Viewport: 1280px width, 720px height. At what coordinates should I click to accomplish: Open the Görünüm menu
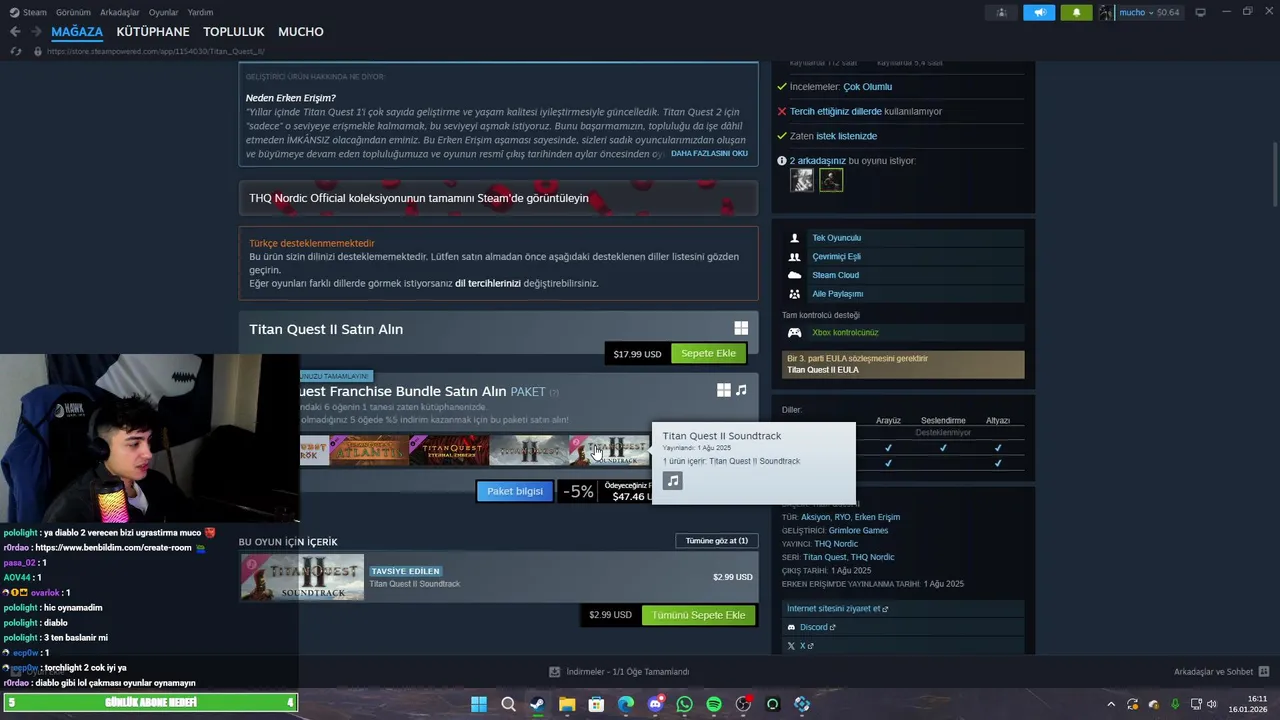click(x=73, y=12)
